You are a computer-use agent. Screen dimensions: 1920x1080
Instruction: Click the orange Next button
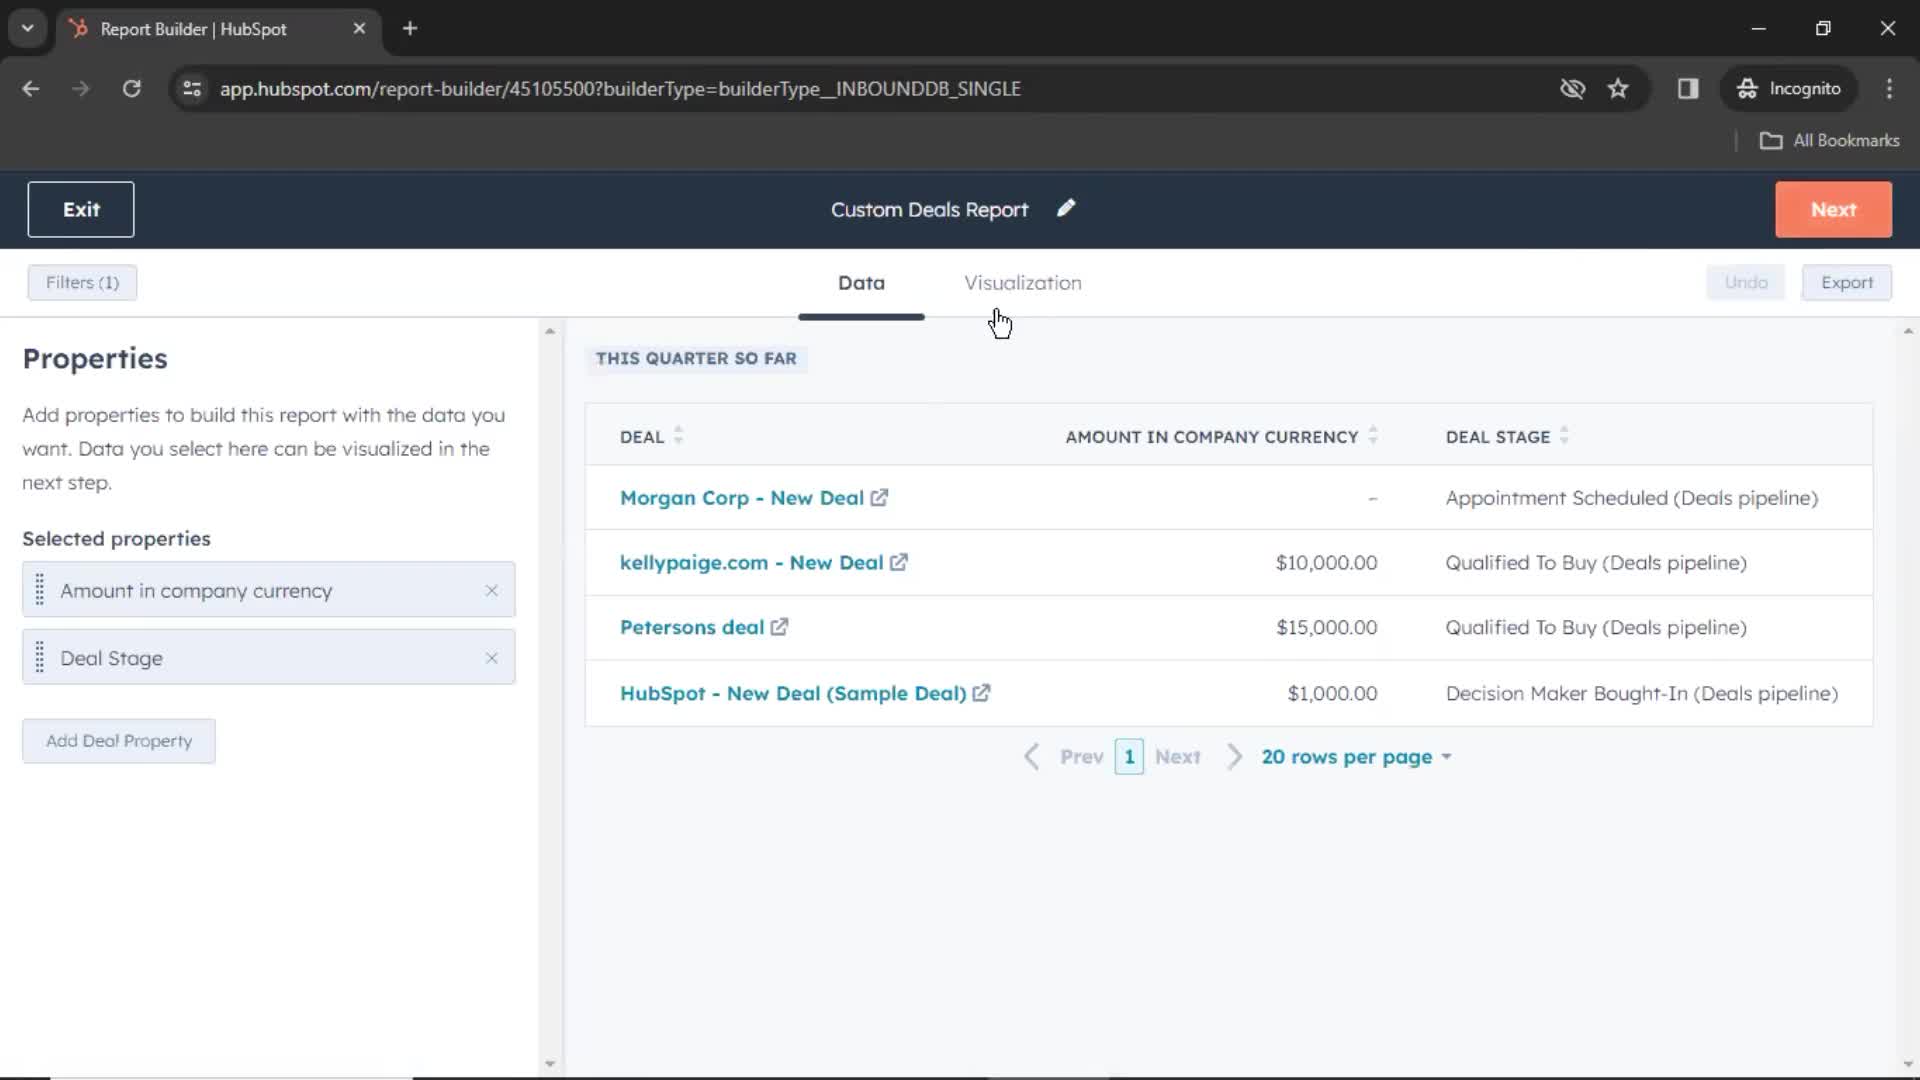pos(1833,209)
